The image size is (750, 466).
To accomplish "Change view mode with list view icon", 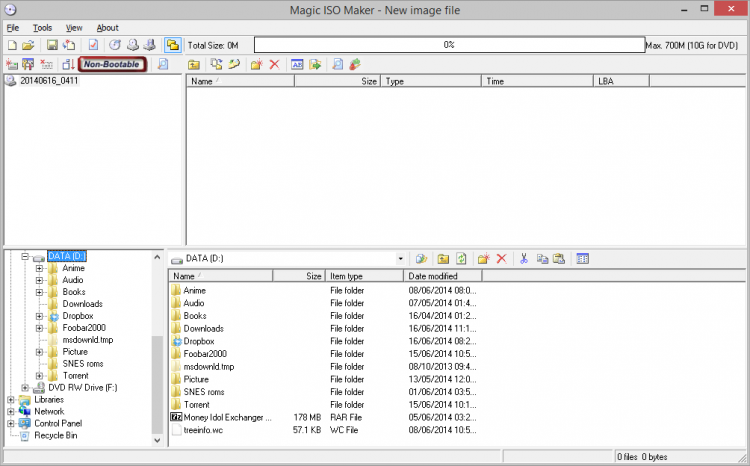I will click(x=582, y=259).
